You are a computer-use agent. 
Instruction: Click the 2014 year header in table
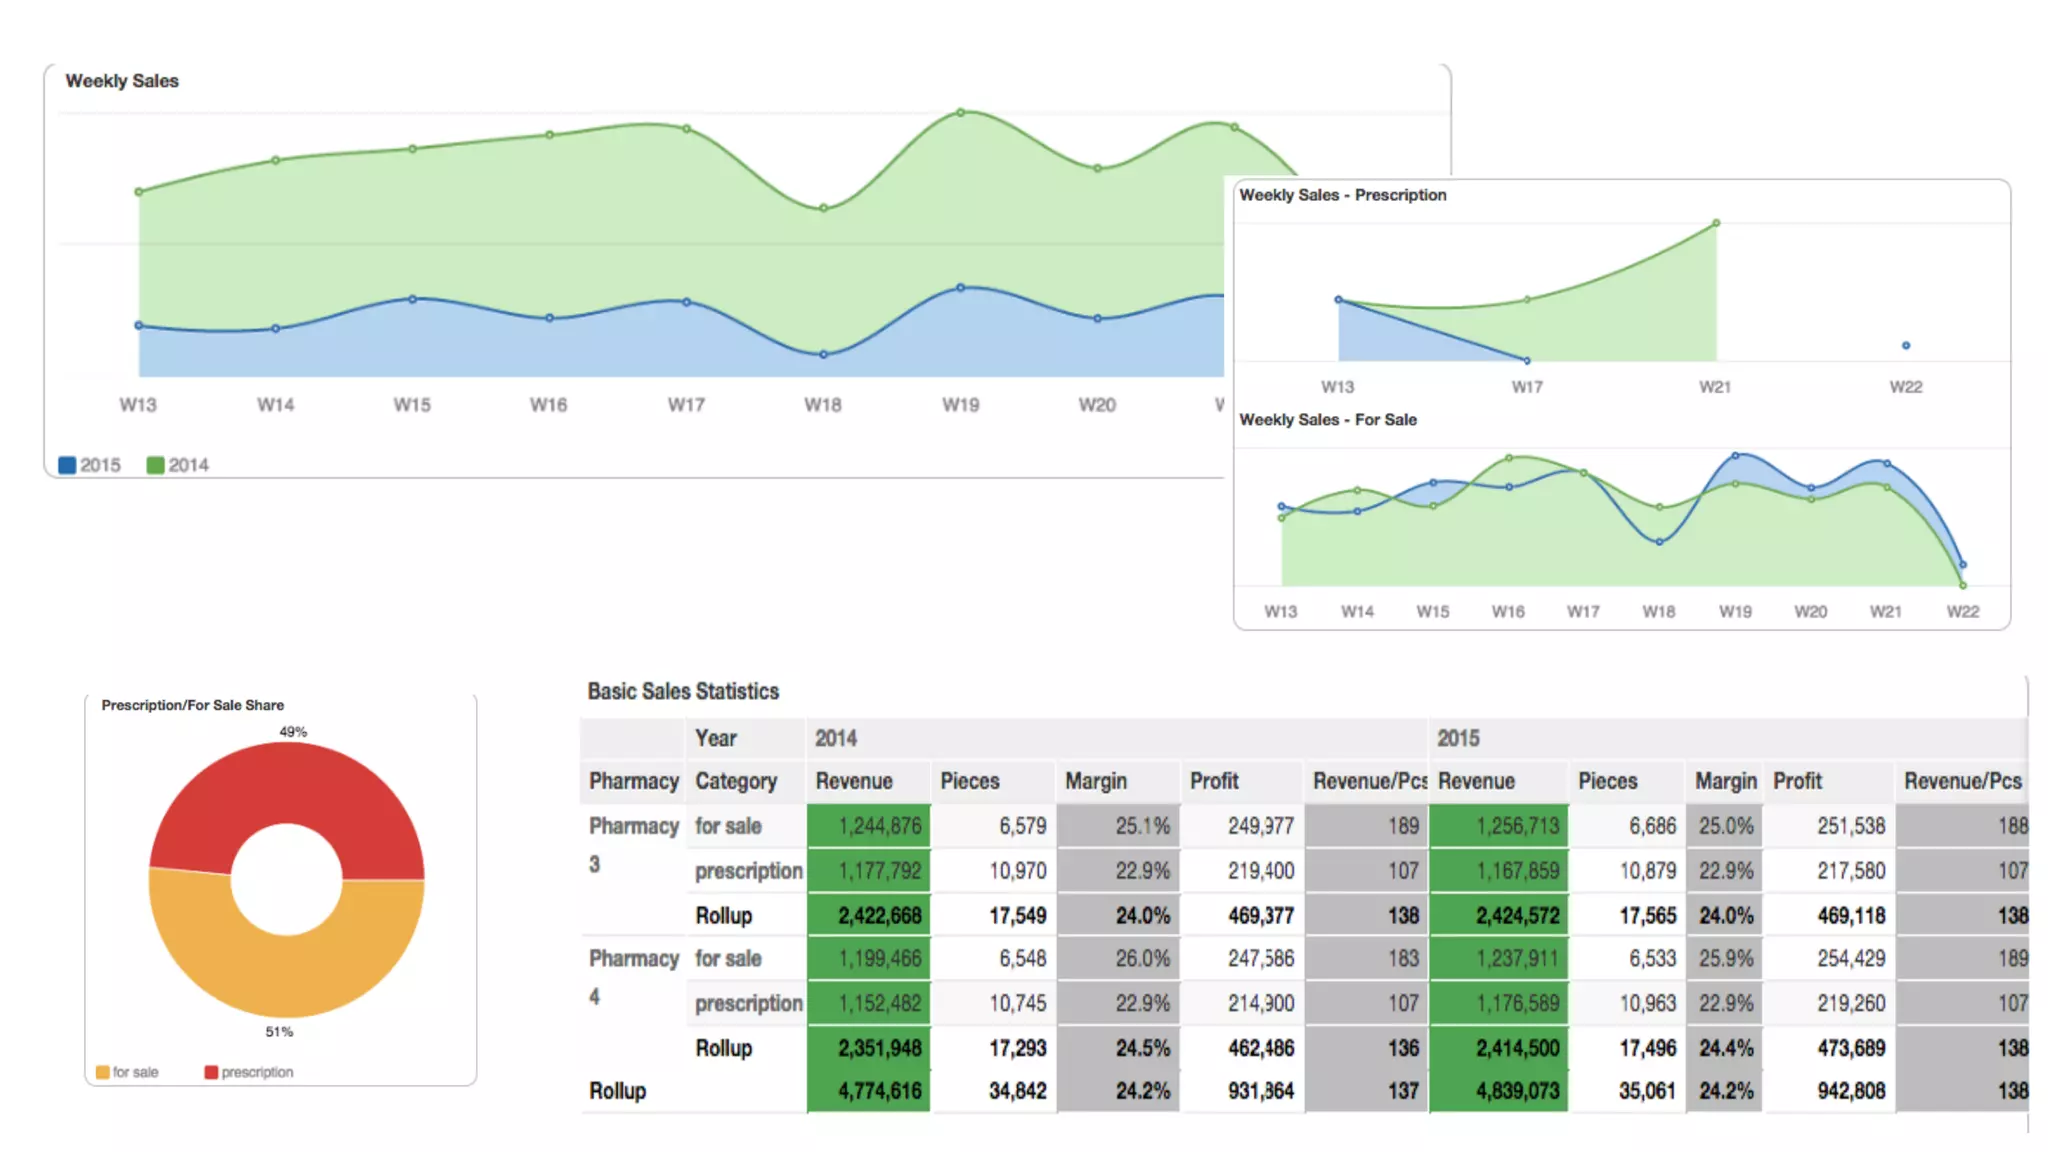pyautogui.click(x=835, y=738)
